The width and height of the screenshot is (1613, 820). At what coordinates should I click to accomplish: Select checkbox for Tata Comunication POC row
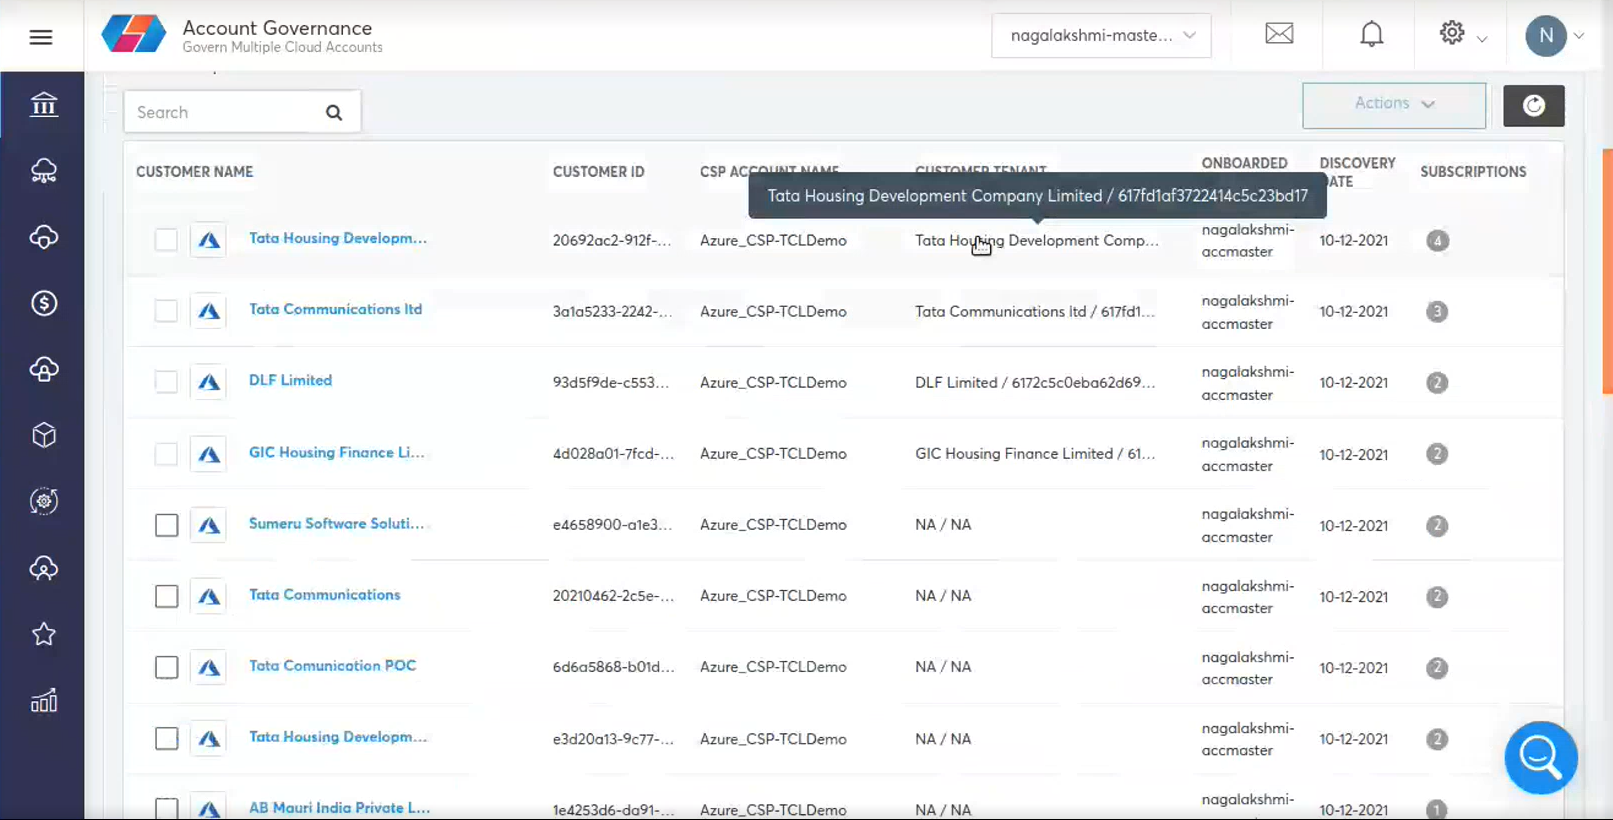click(x=166, y=667)
